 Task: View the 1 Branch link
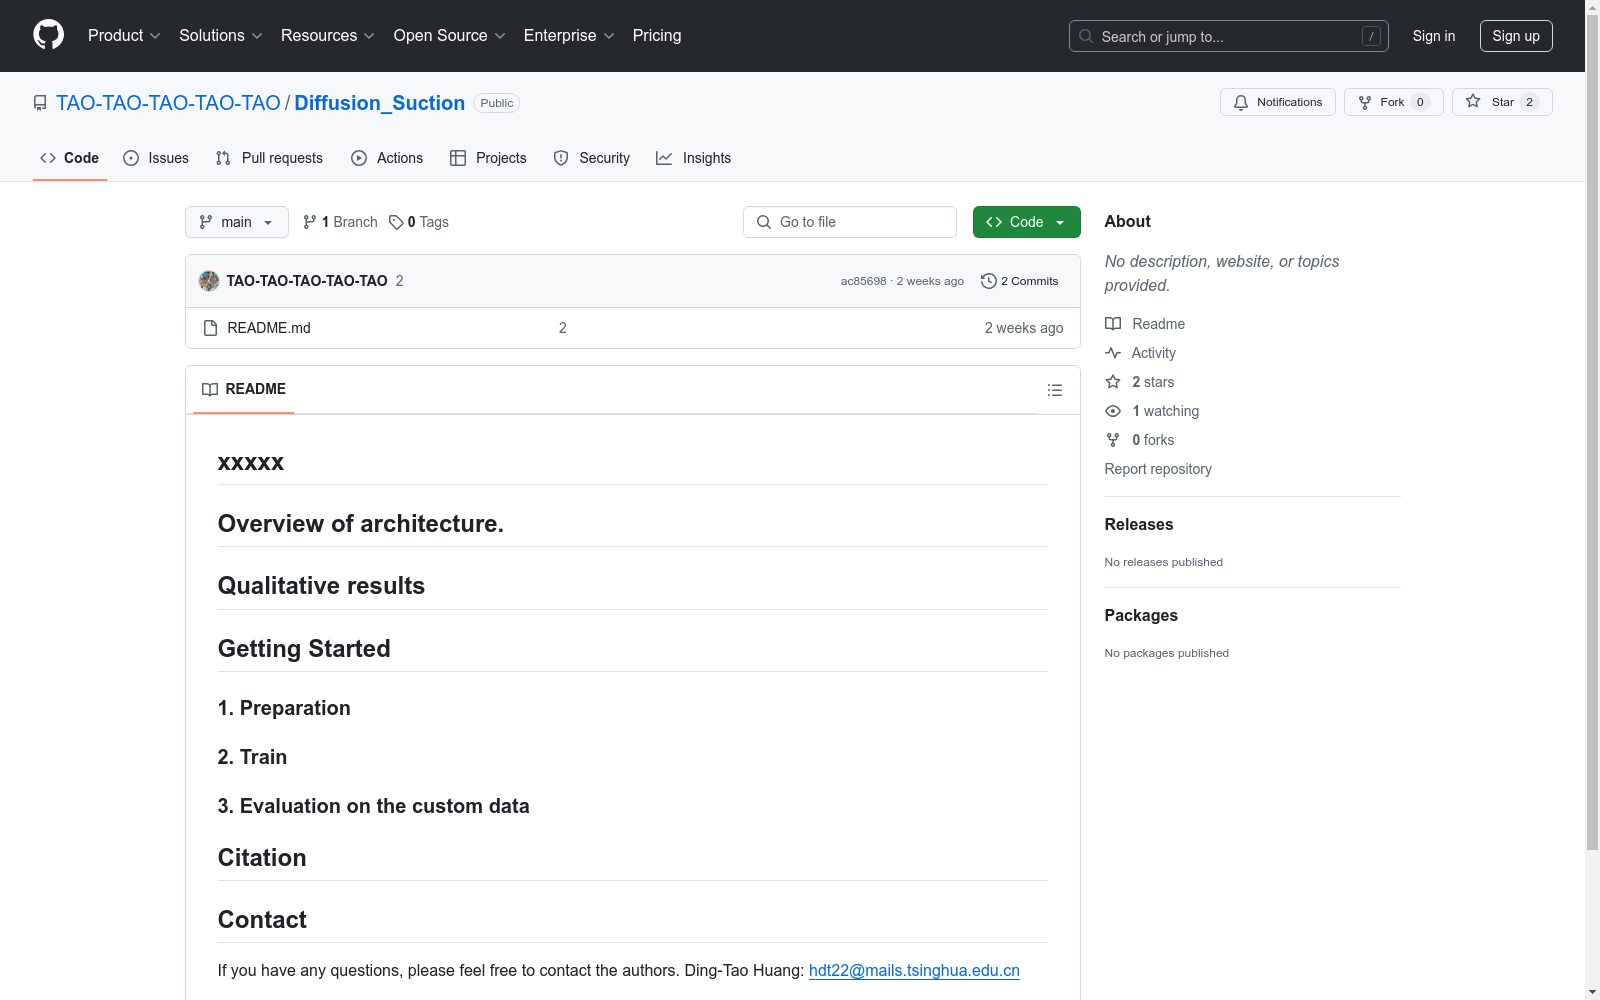click(x=340, y=222)
